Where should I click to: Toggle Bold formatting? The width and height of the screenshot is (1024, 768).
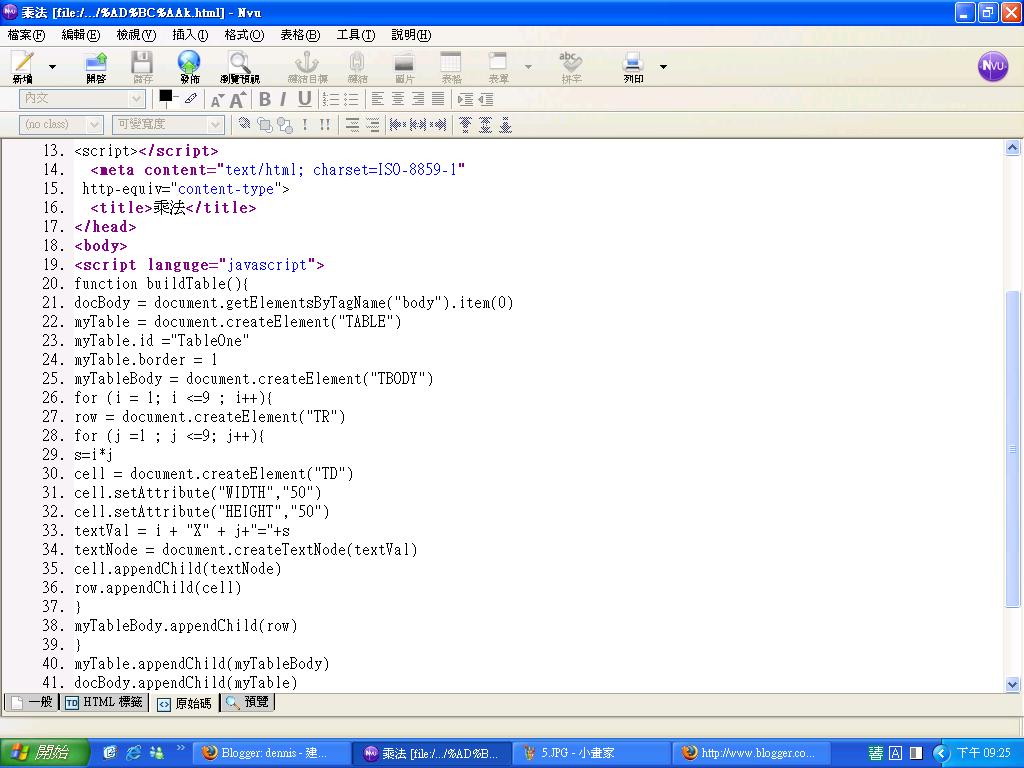(264, 99)
